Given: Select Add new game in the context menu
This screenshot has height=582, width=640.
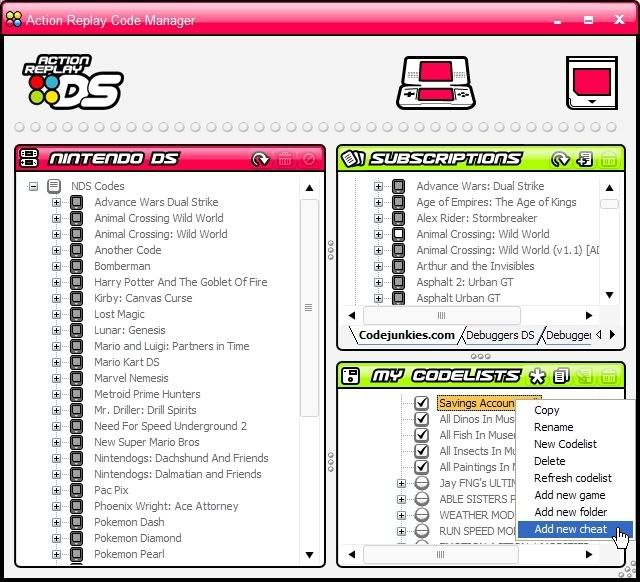Looking at the screenshot, I should (575, 495).
